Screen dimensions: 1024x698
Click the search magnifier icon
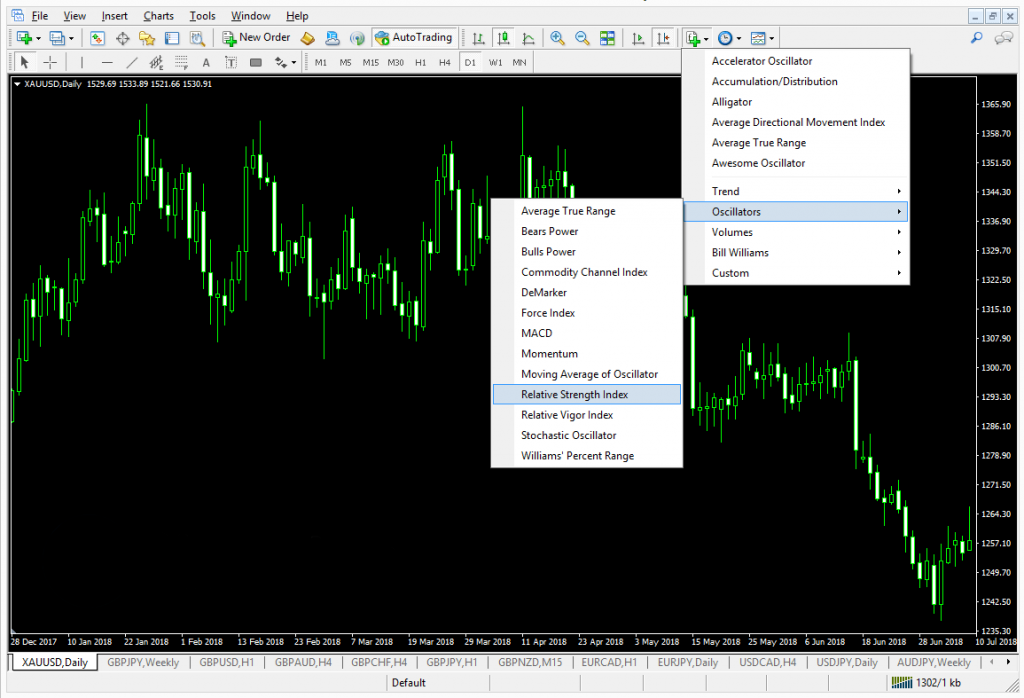(x=976, y=39)
